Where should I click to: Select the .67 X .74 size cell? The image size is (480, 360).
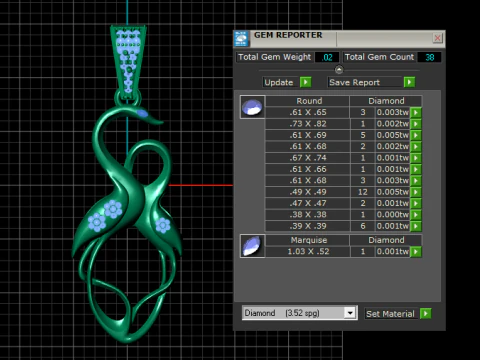coord(308,158)
